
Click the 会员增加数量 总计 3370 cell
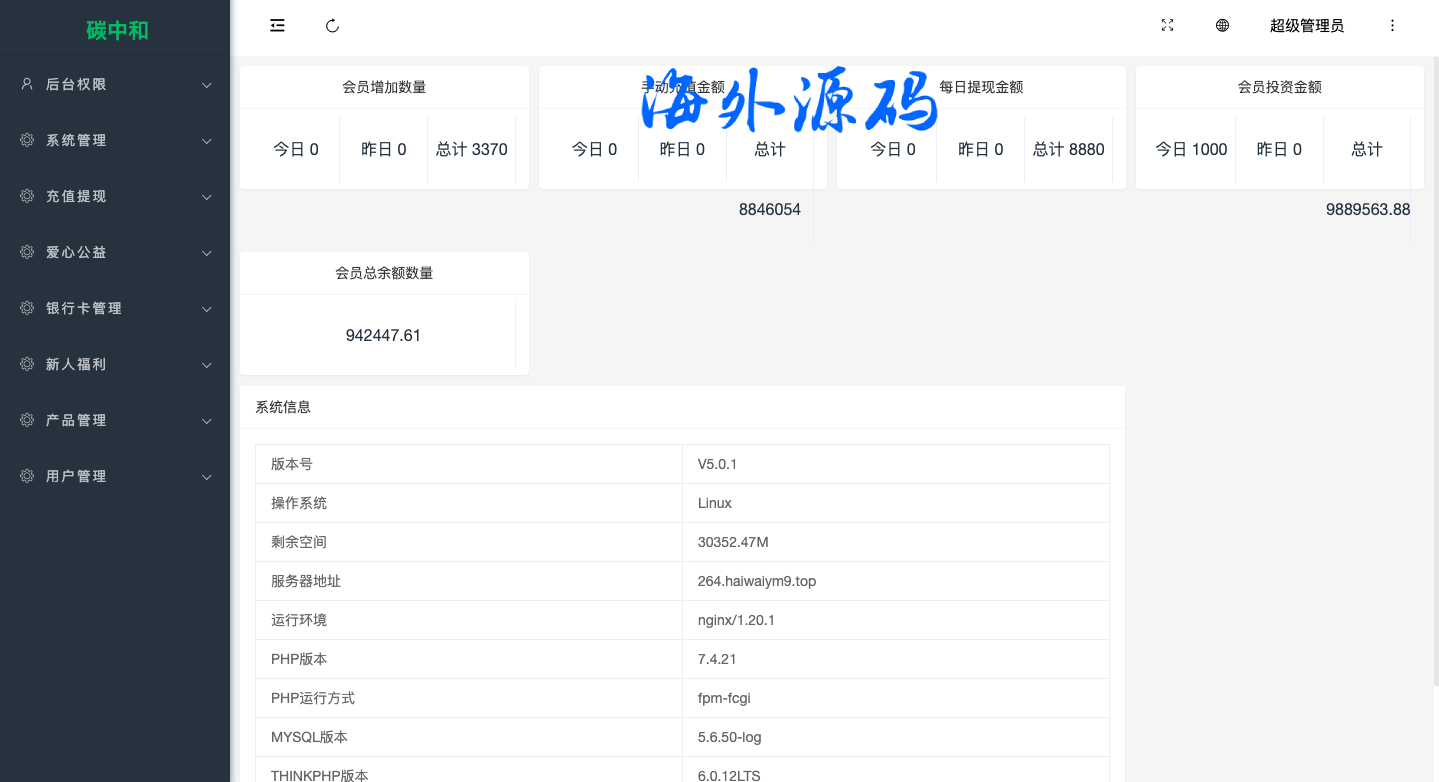click(471, 150)
